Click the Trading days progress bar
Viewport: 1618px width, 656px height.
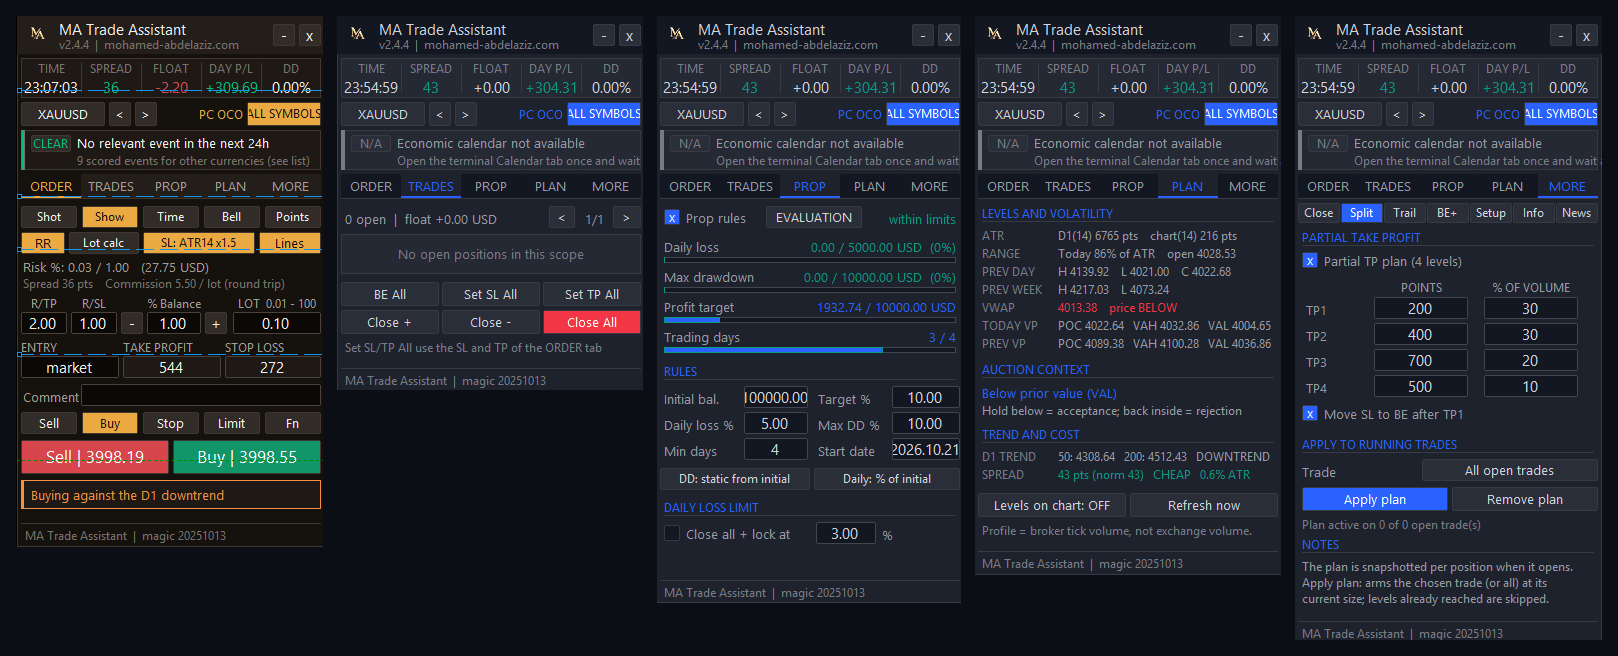click(x=810, y=350)
